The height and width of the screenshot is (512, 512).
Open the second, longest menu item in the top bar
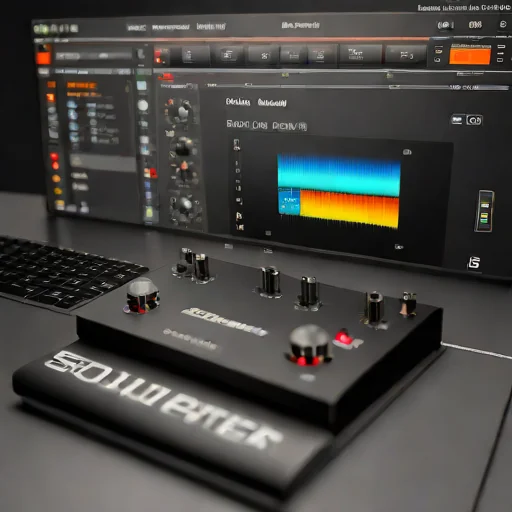(x=171, y=27)
